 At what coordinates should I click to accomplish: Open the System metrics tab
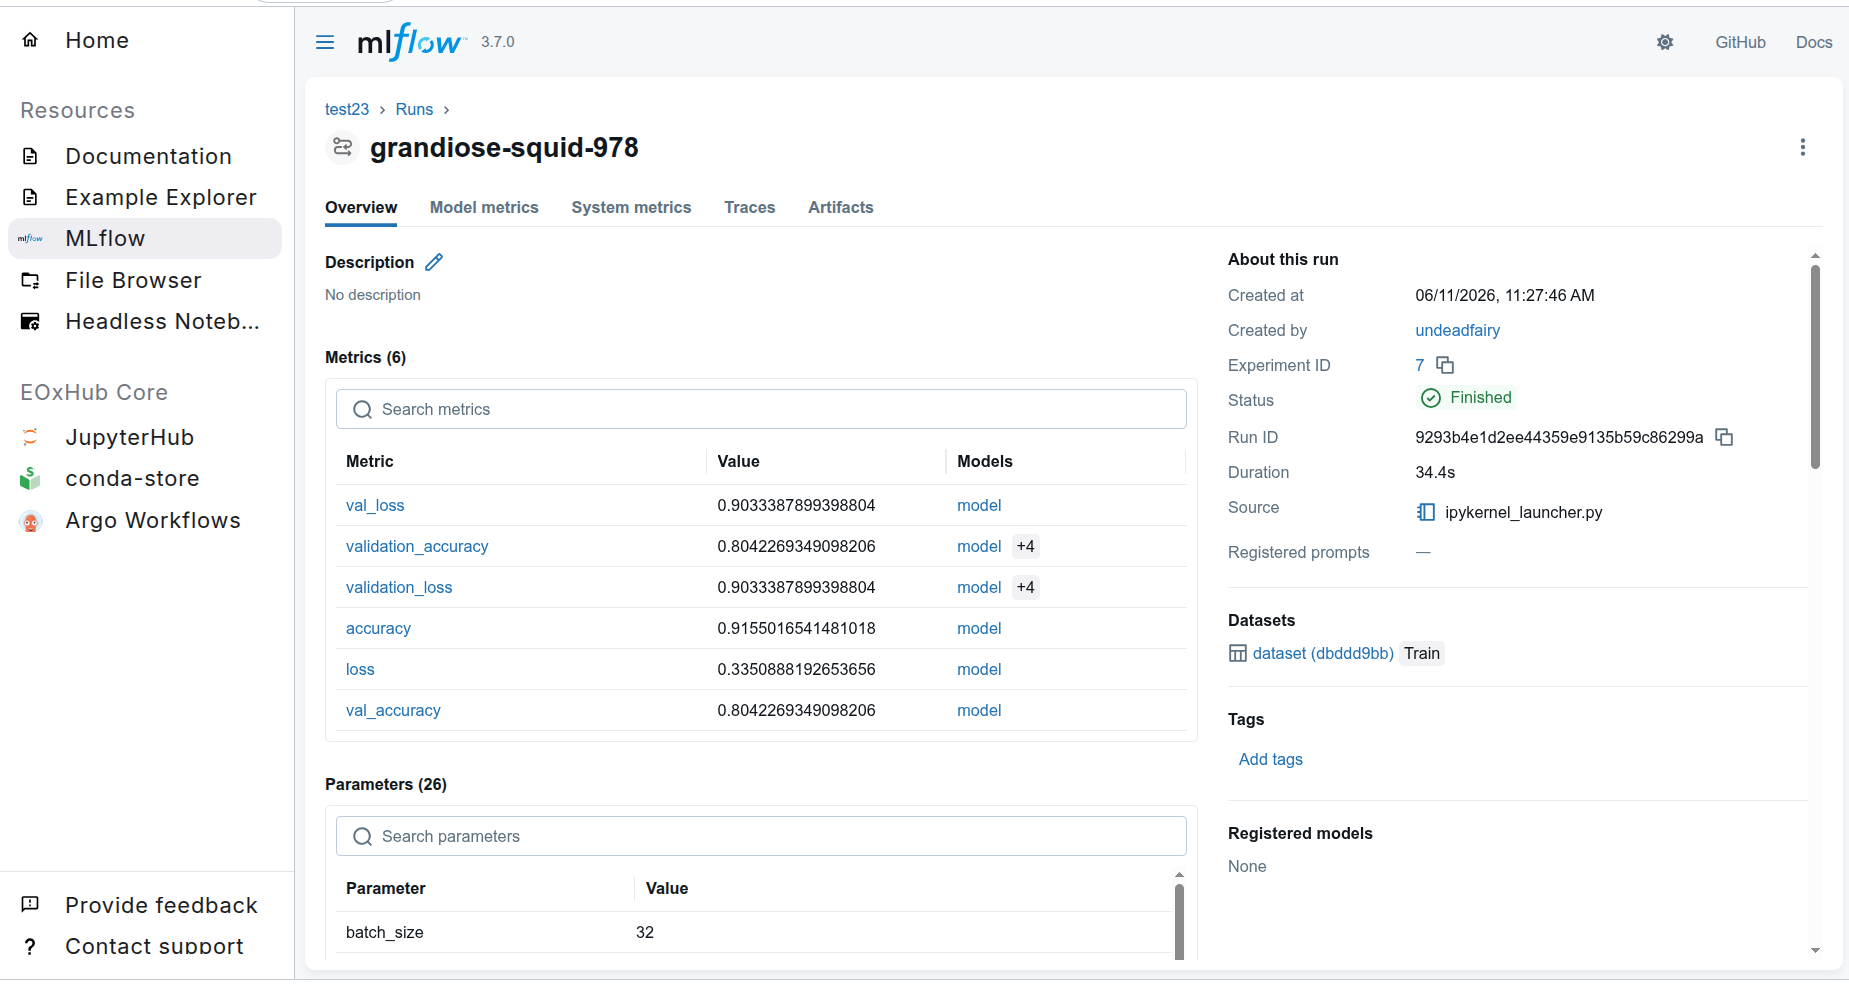click(x=631, y=207)
